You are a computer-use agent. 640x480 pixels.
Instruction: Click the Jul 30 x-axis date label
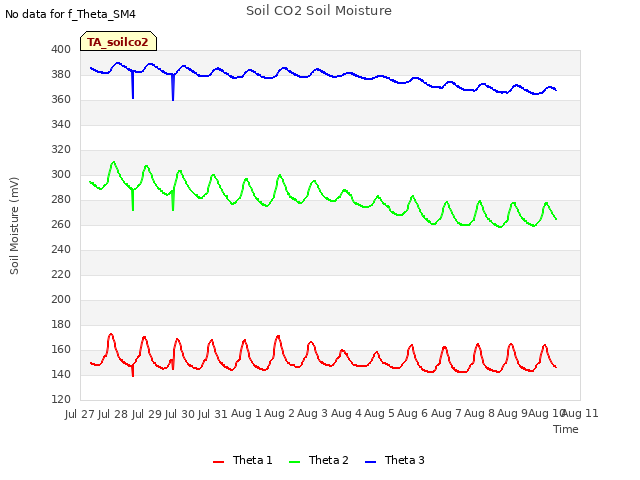[180, 414]
